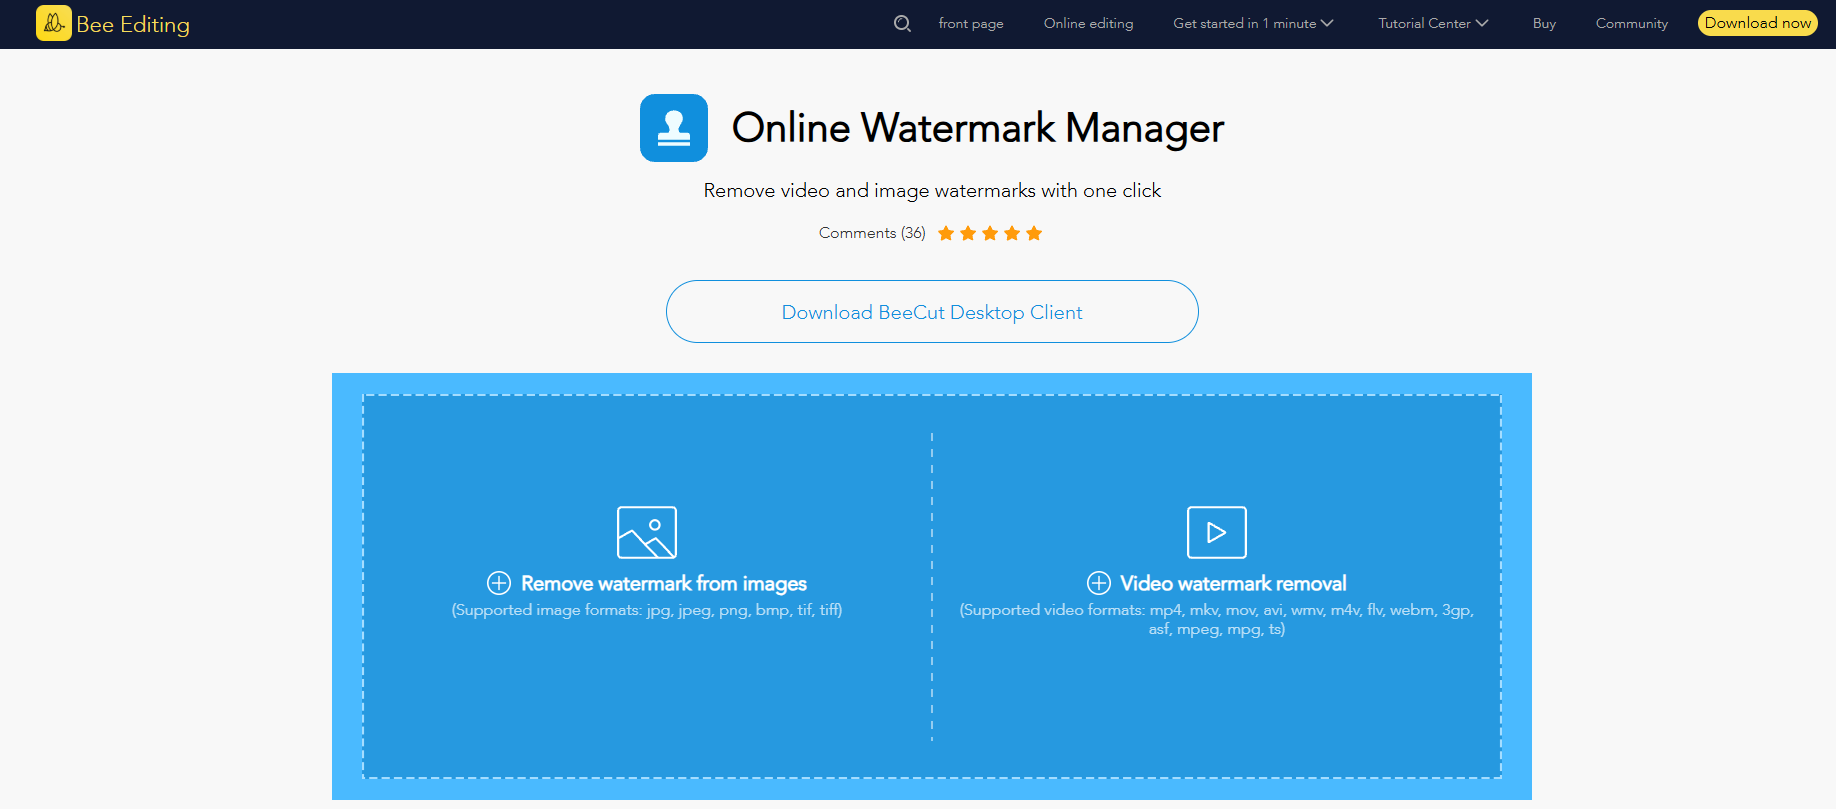Expand the Tutorial Center dropdown
This screenshot has height=809, width=1836.
pyautogui.click(x=1433, y=23)
